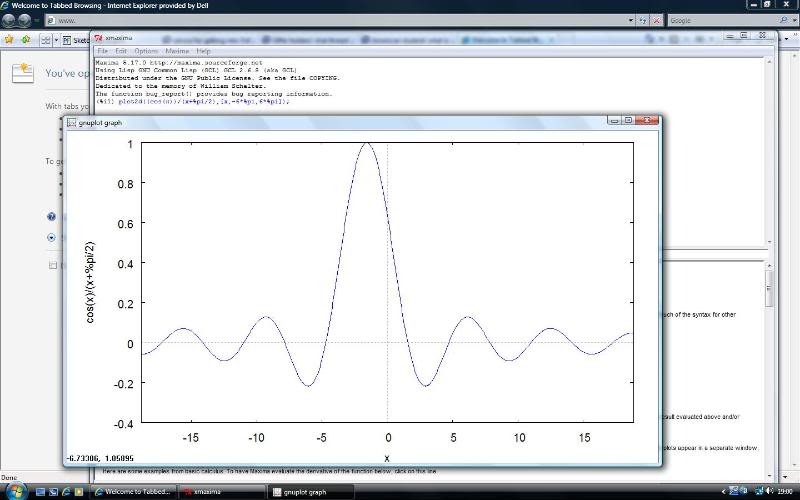Click the new tab welcome page icon
The width and height of the screenshot is (800, 500).
22,73
